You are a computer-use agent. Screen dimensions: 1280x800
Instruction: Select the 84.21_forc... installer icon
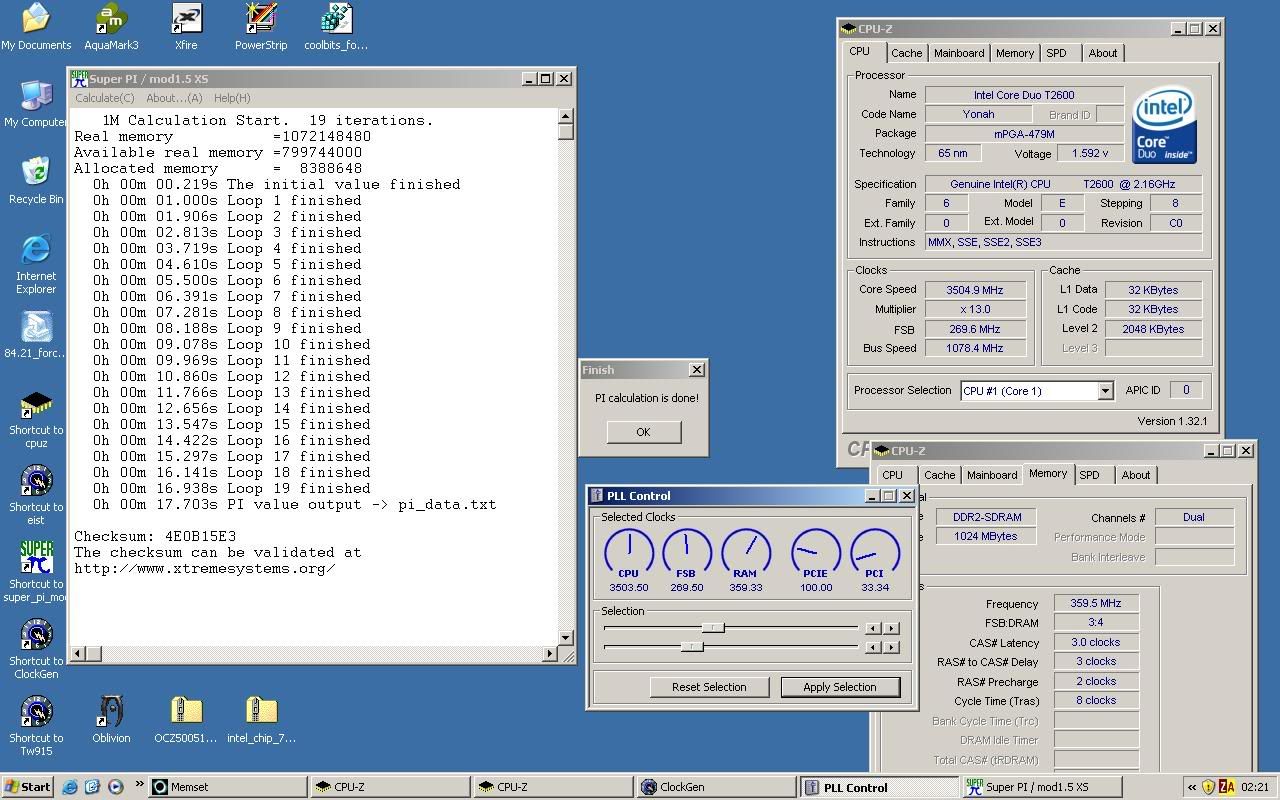click(36, 335)
